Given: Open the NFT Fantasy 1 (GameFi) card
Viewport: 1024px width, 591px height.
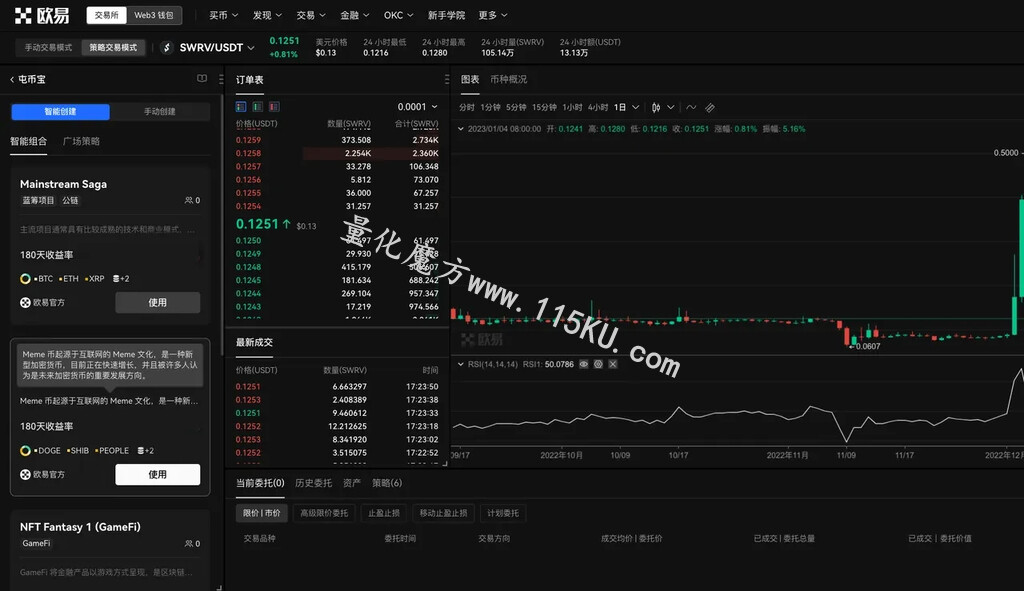Looking at the screenshot, I should 110,550.
